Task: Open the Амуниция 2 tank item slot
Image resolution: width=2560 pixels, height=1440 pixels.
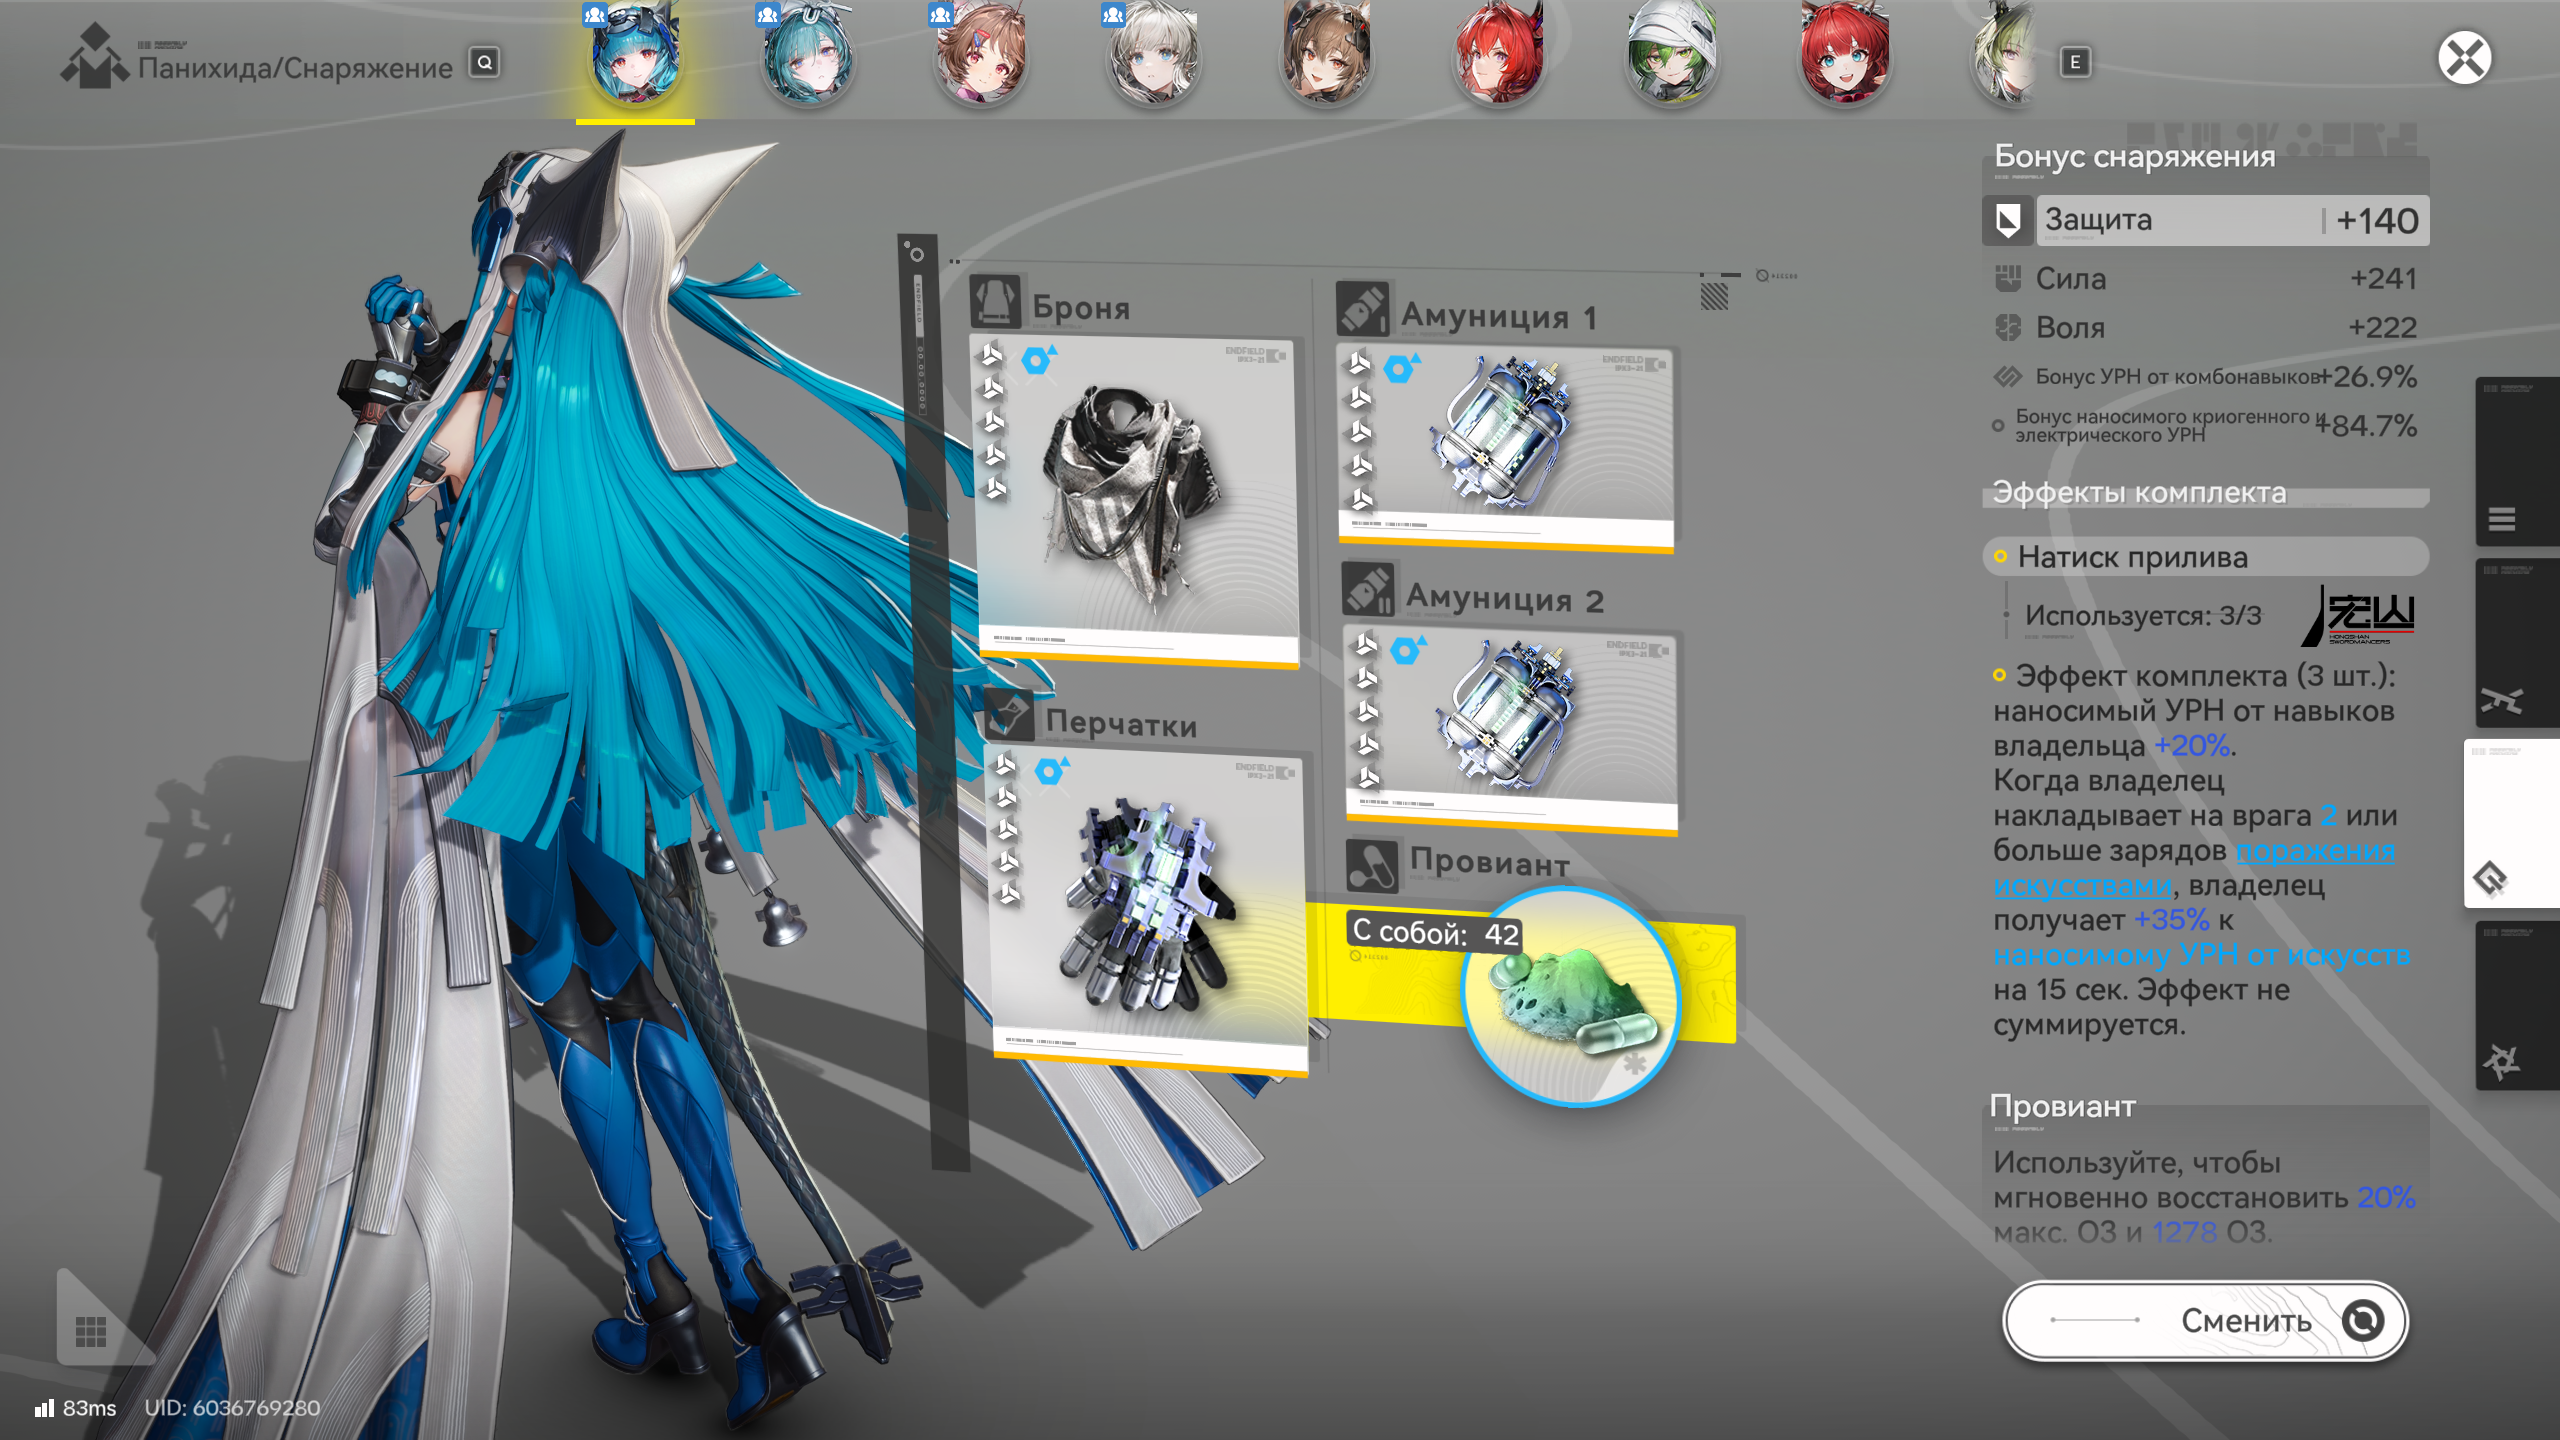Action: pos(1510,727)
